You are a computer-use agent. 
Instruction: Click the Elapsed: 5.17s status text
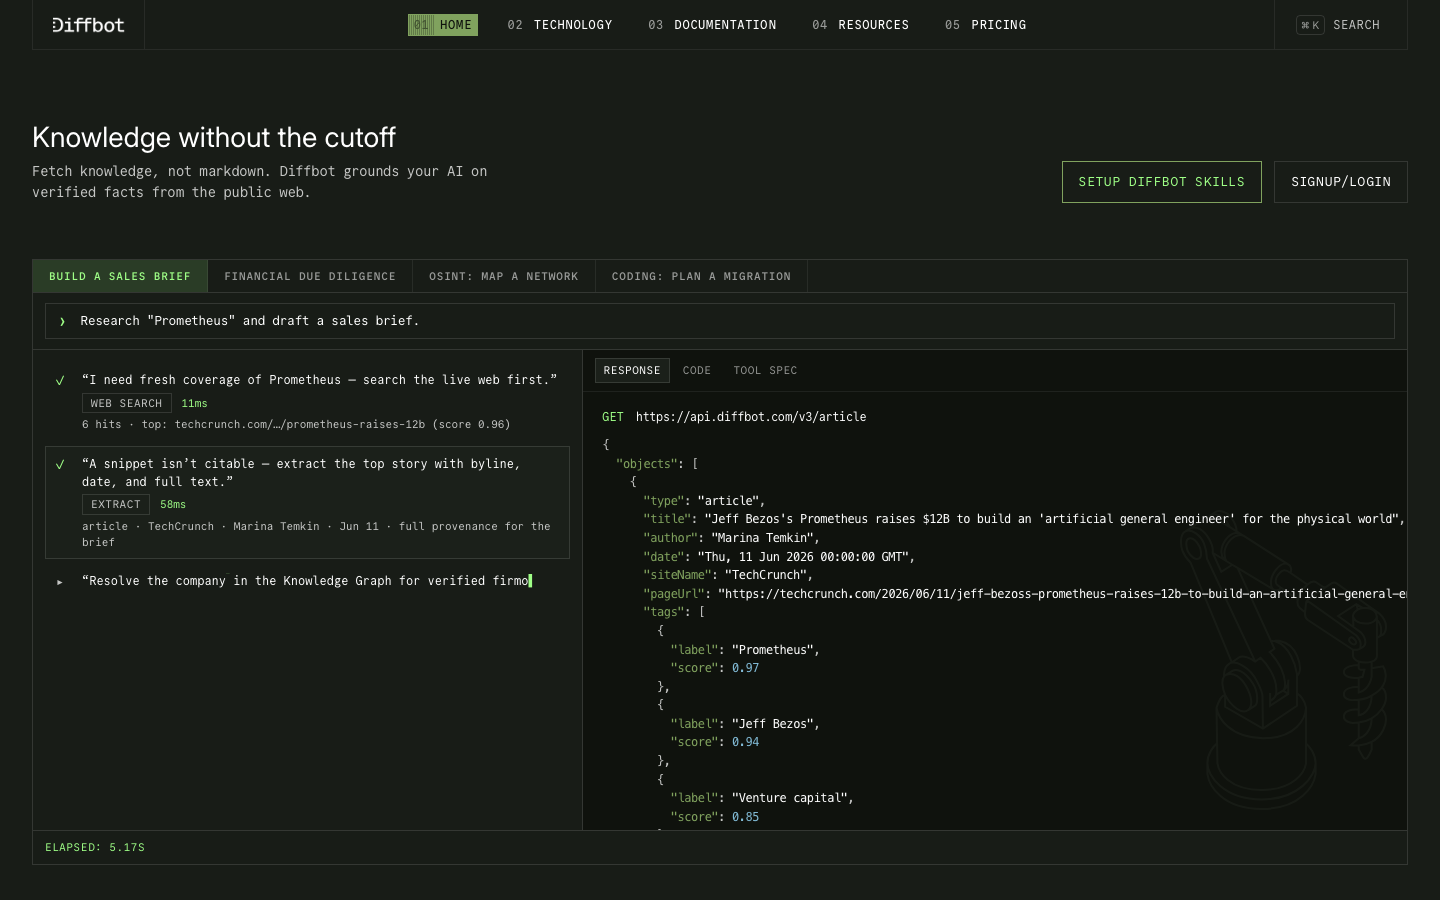pos(95,847)
